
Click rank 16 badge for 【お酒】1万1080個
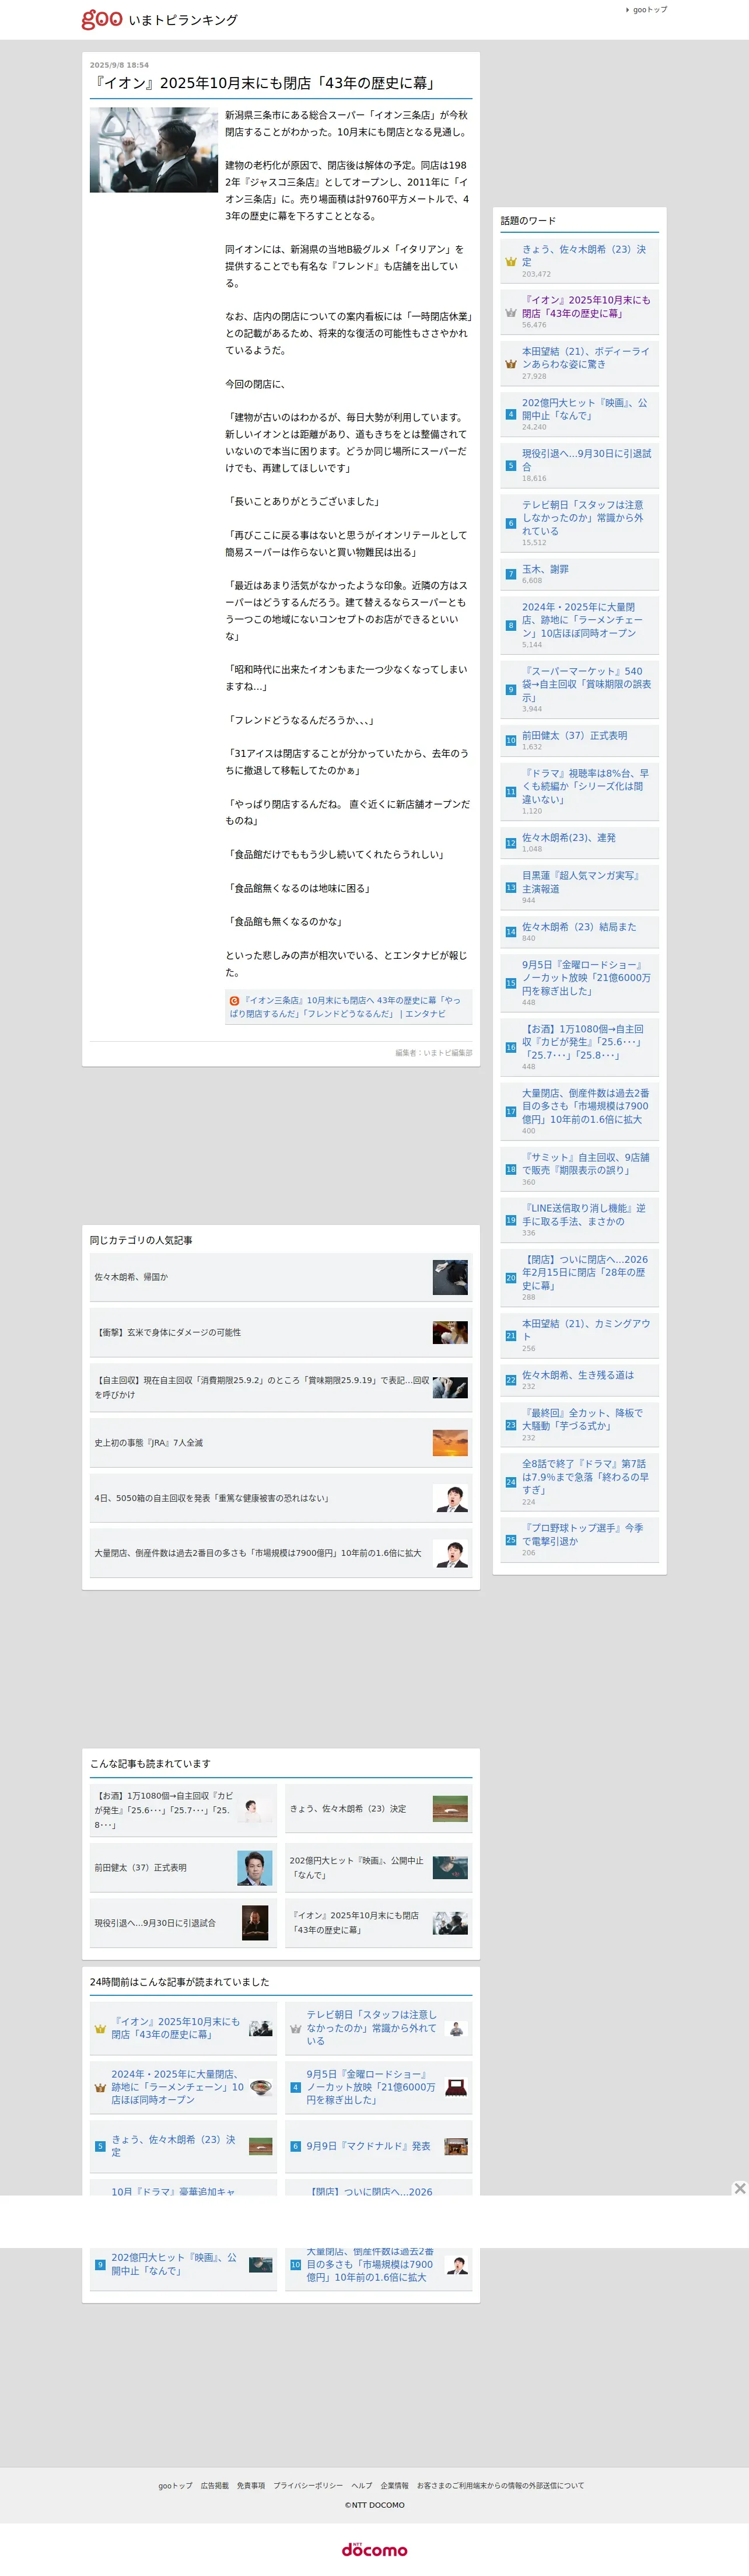[511, 1047]
